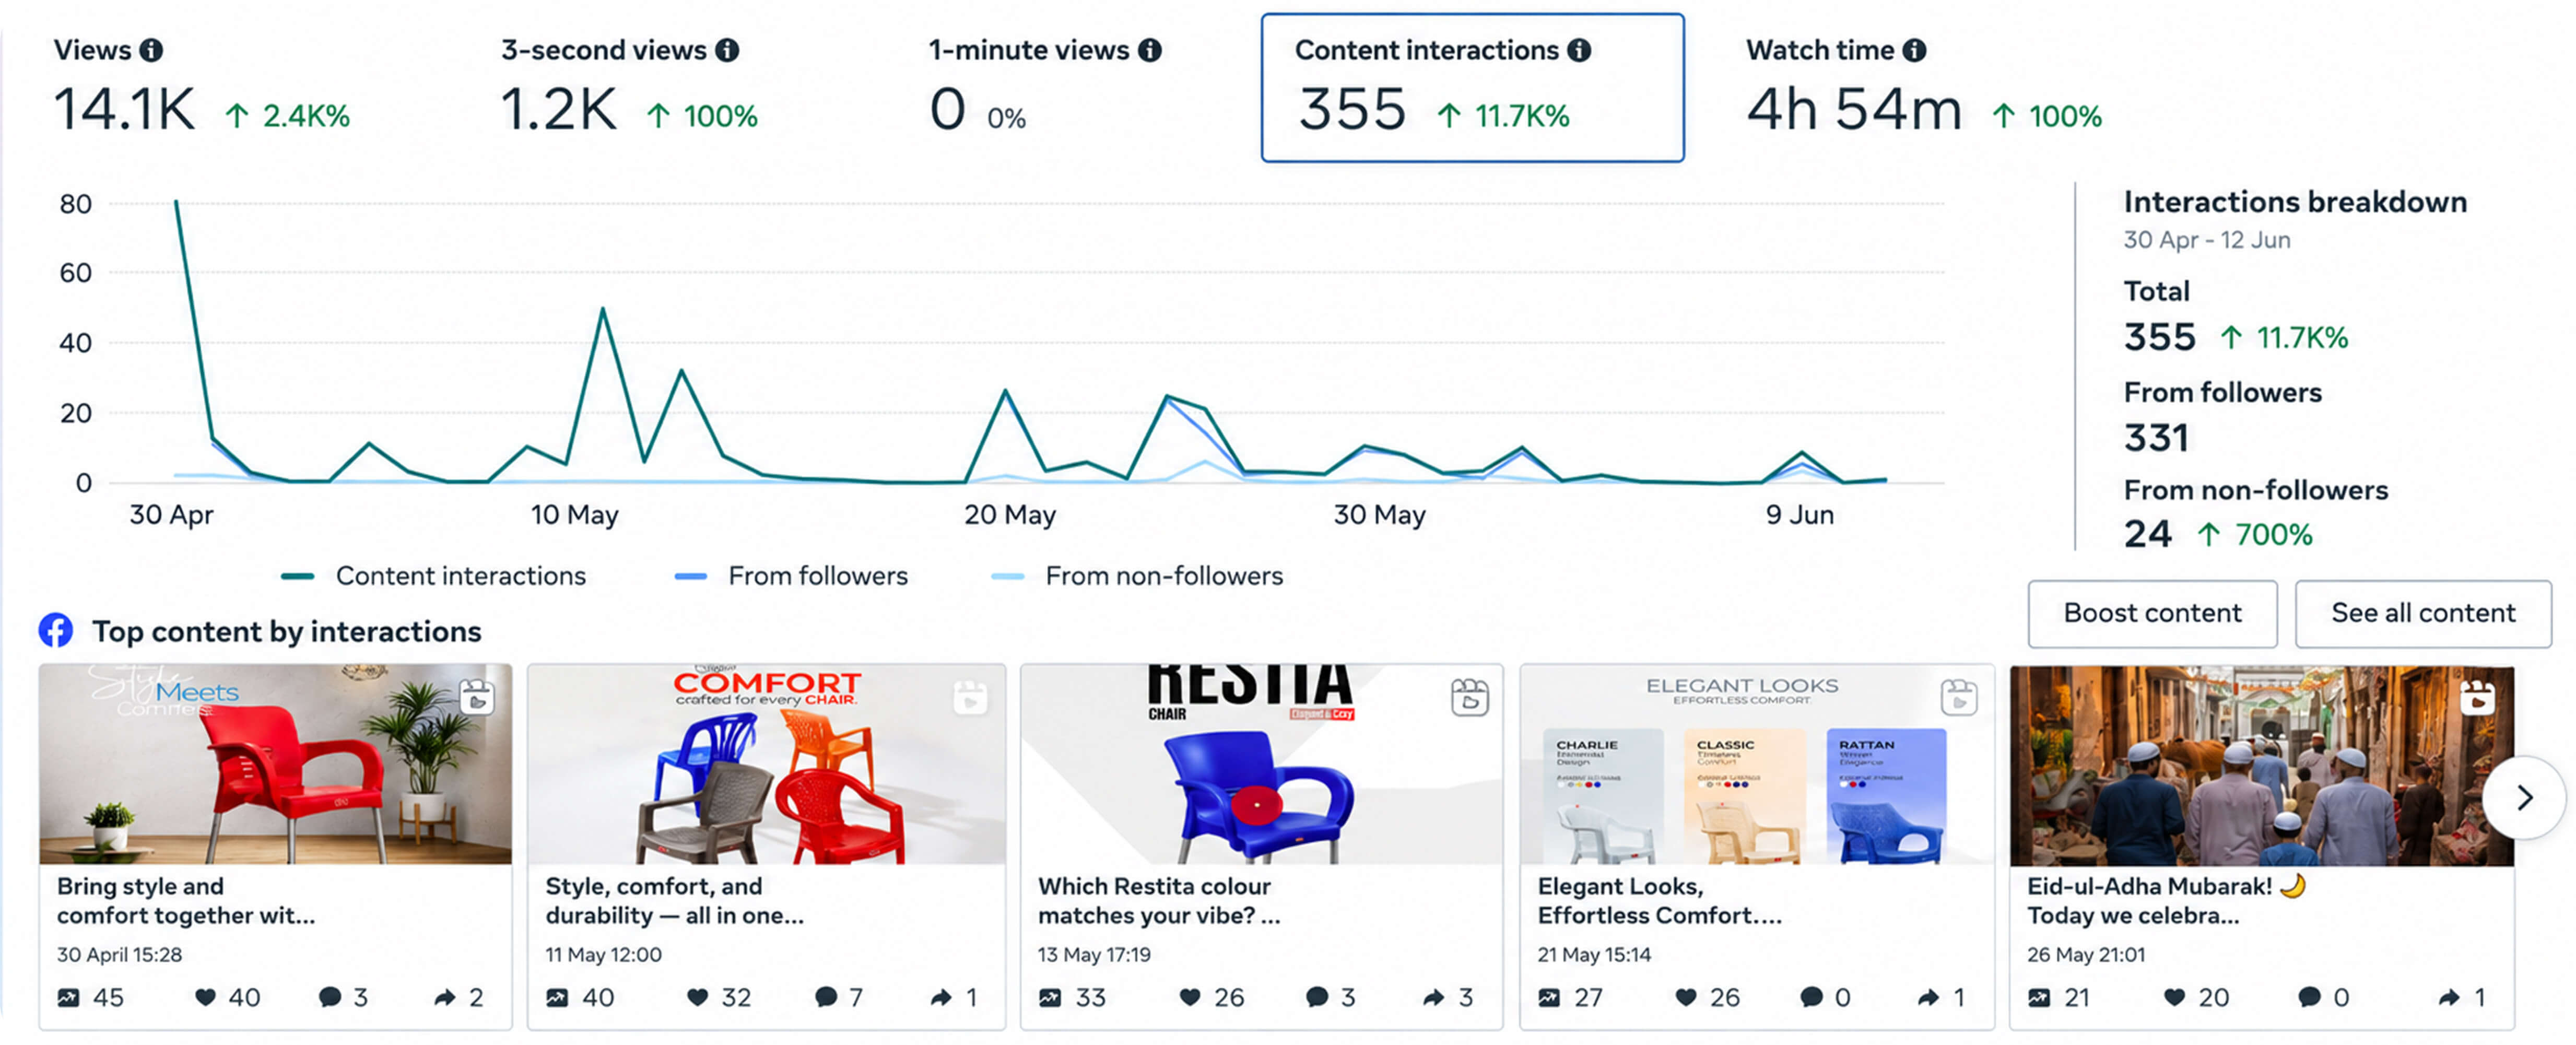The image size is (2576, 1045).
Task: Open the Style, comfort, and durability post thumbnail
Action: 766,764
